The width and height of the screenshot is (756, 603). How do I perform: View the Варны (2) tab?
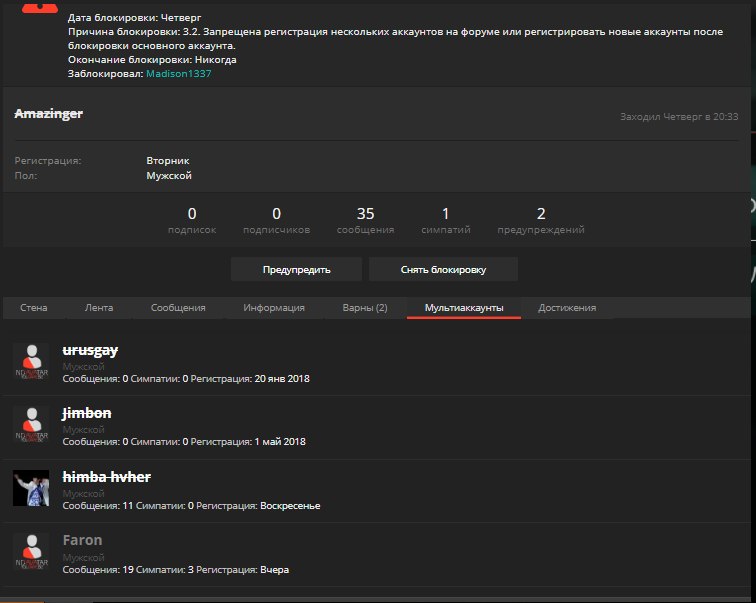(x=364, y=308)
